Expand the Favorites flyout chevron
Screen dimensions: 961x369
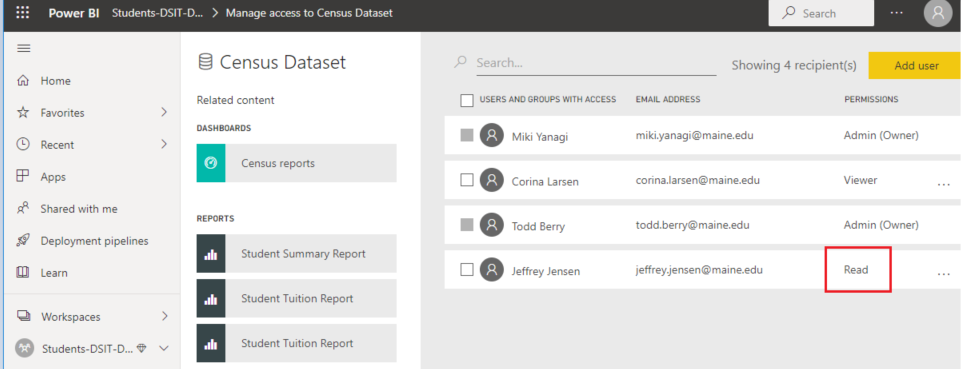click(x=164, y=112)
